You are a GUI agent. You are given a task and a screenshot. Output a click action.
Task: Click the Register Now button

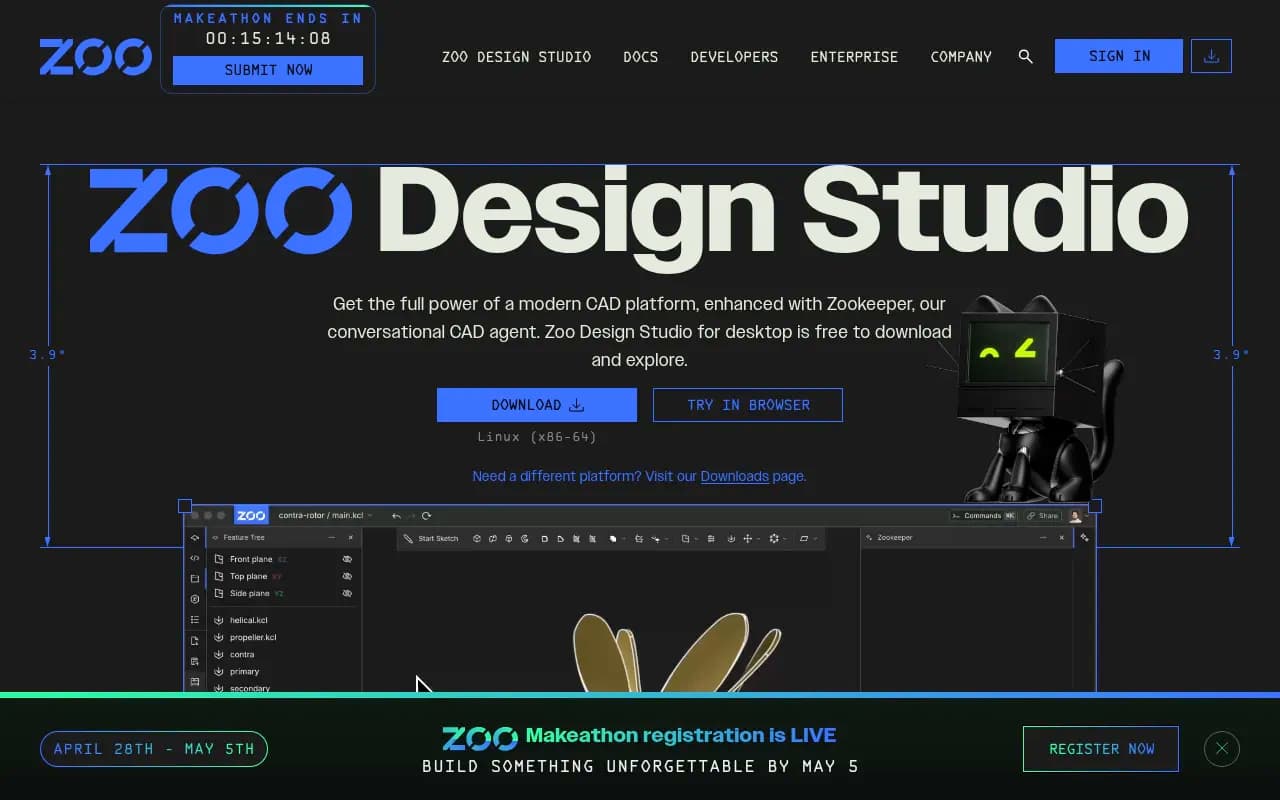(1101, 748)
